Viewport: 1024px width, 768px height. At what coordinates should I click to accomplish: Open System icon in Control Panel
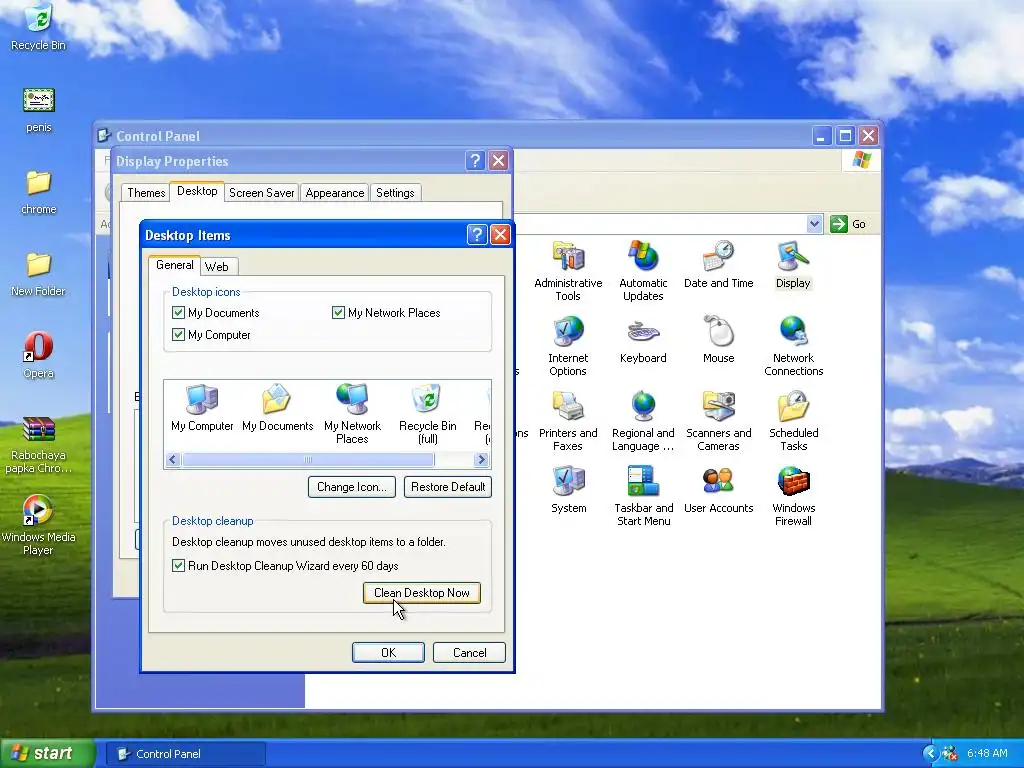tap(568, 490)
